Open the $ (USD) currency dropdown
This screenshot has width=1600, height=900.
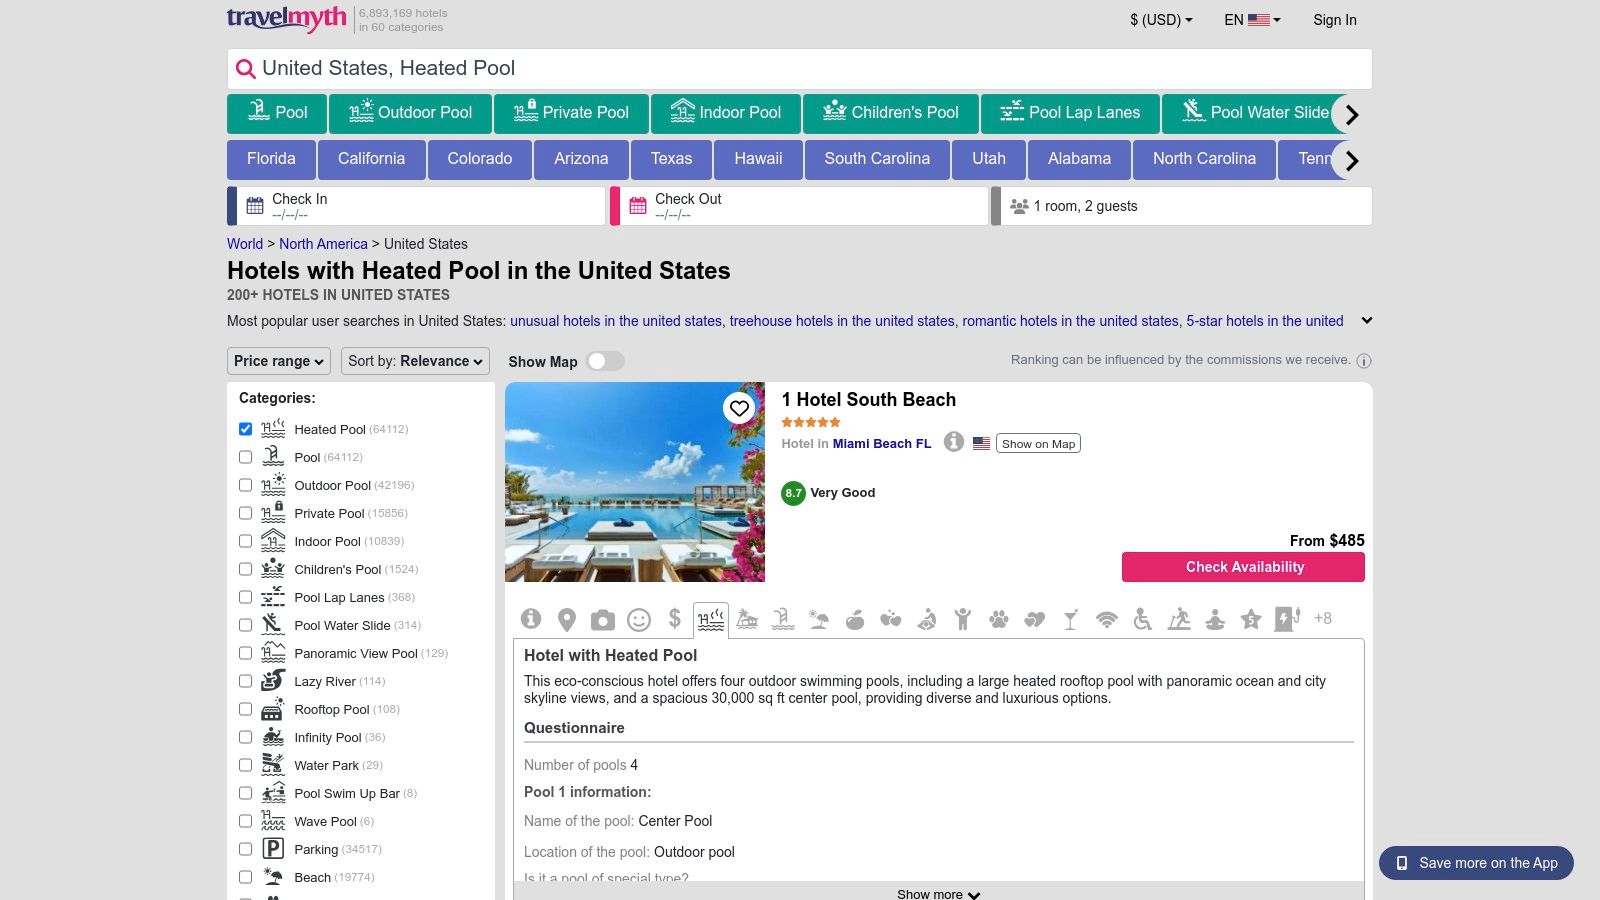coord(1161,20)
